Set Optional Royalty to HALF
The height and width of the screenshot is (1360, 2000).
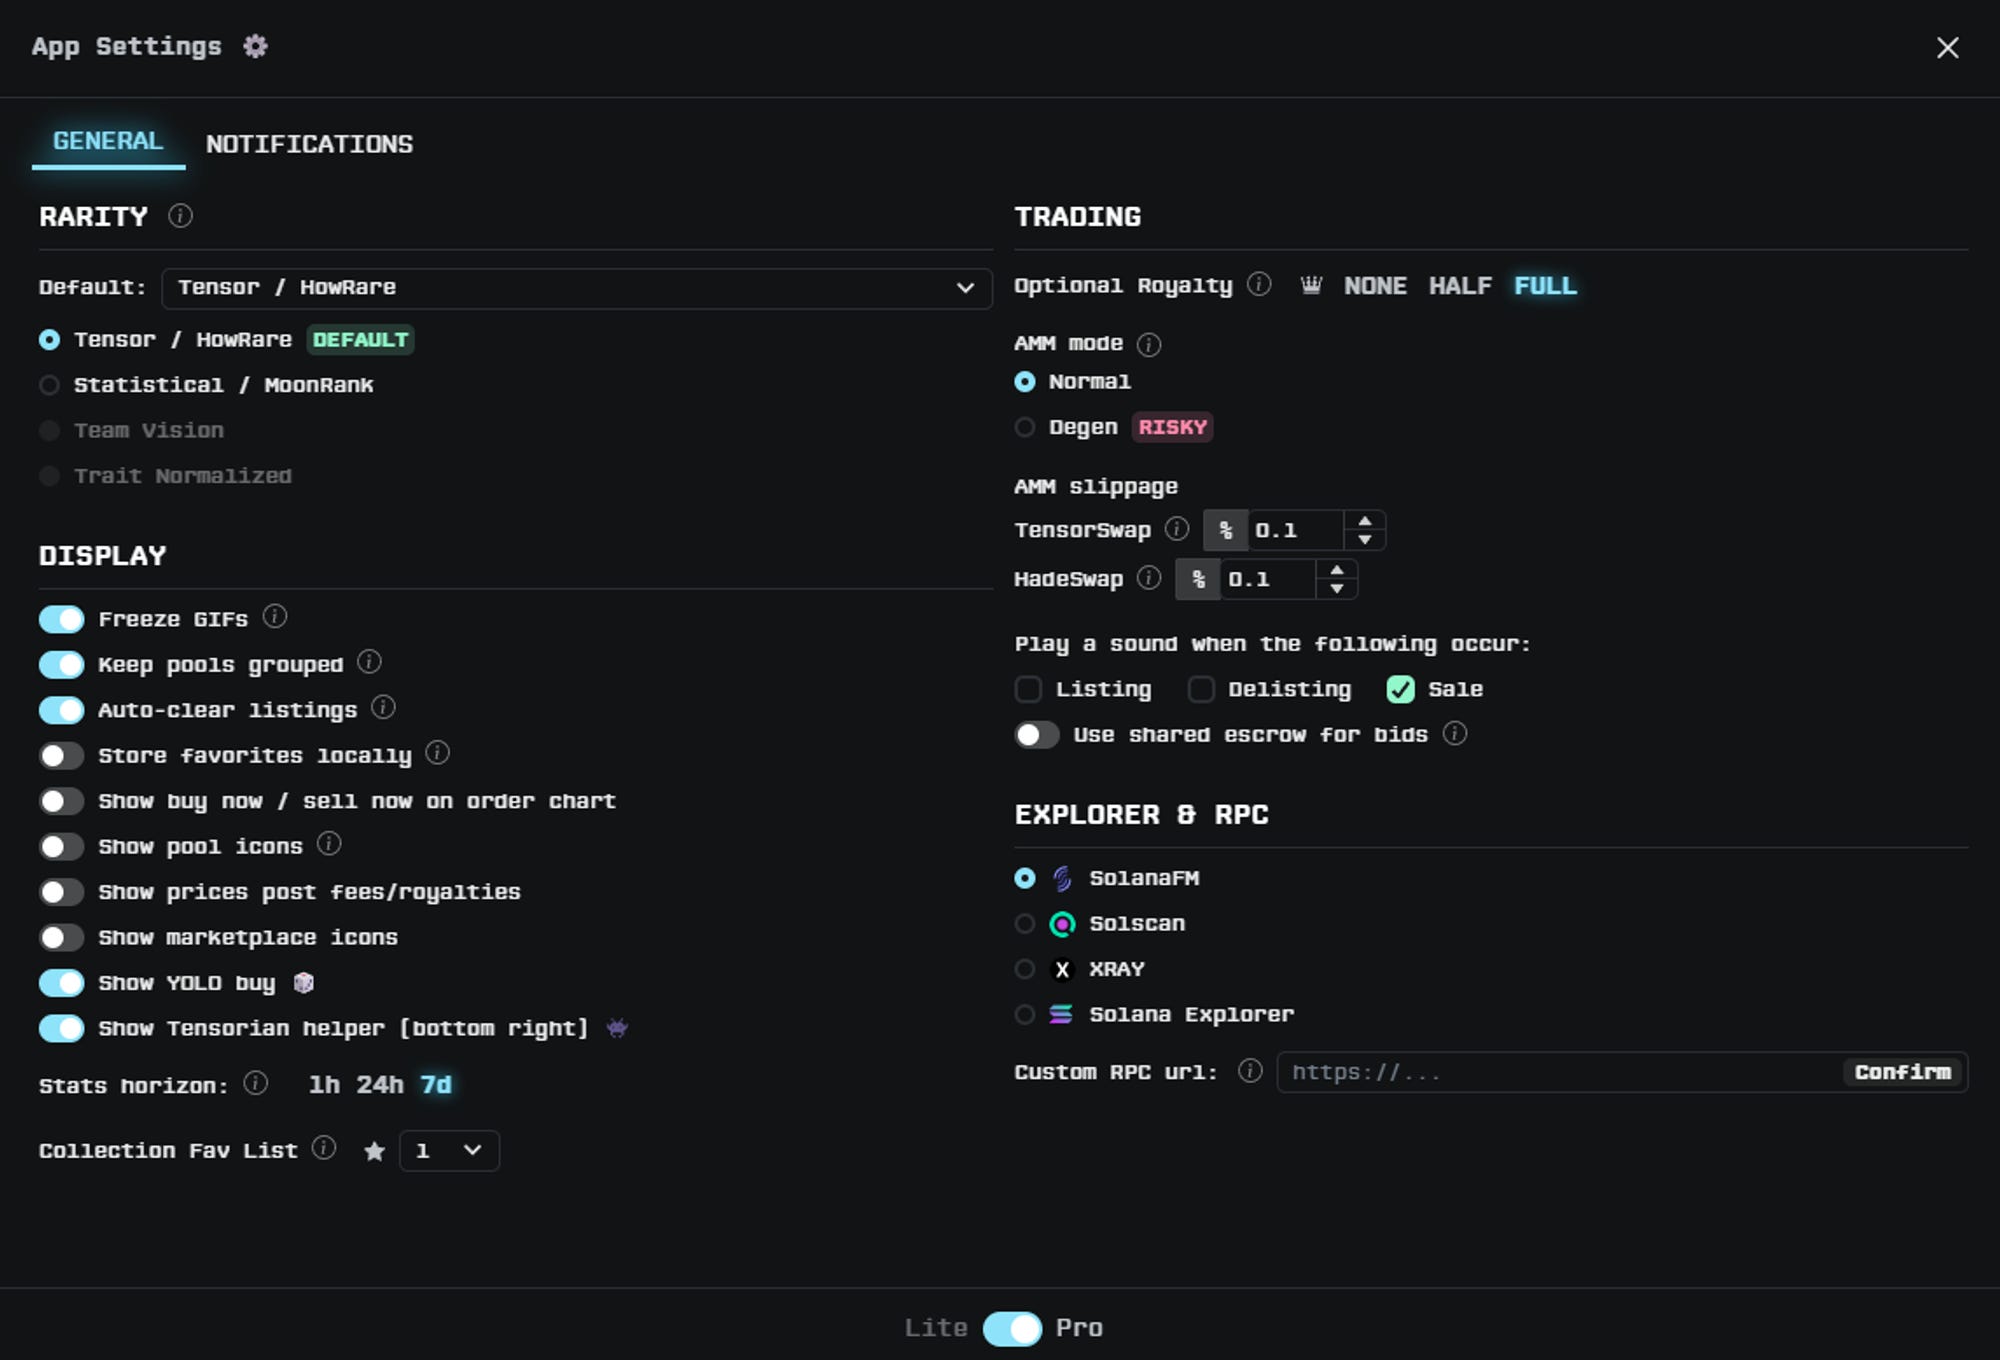point(1459,286)
